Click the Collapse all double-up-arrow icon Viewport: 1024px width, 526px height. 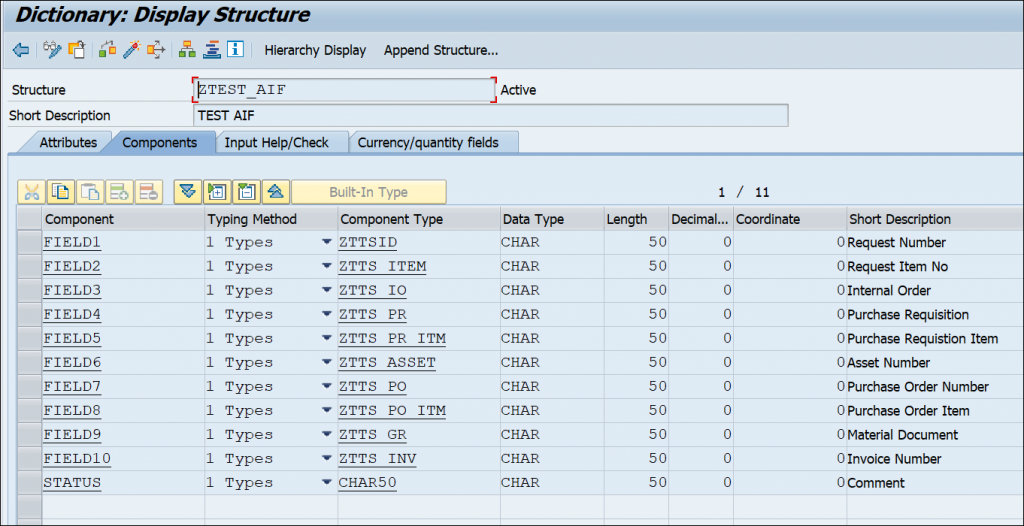click(x=276, y=191)
